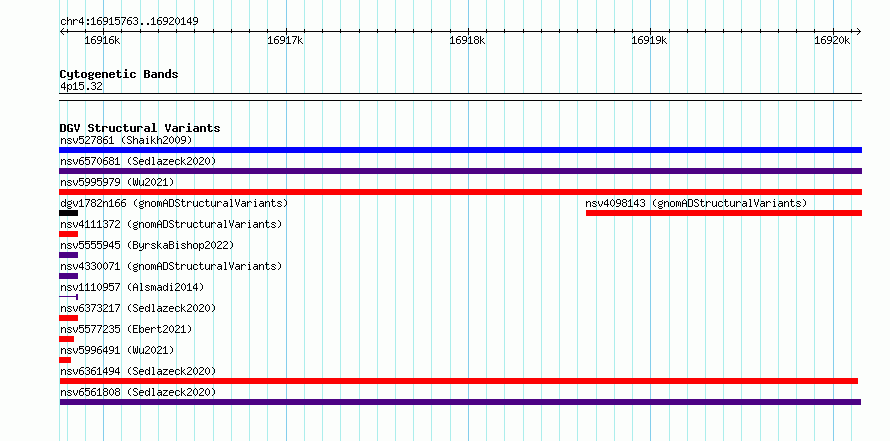Open the nsv4111372 gnomAD label
This screenshot has width=890, height=441.
[171, 224]
